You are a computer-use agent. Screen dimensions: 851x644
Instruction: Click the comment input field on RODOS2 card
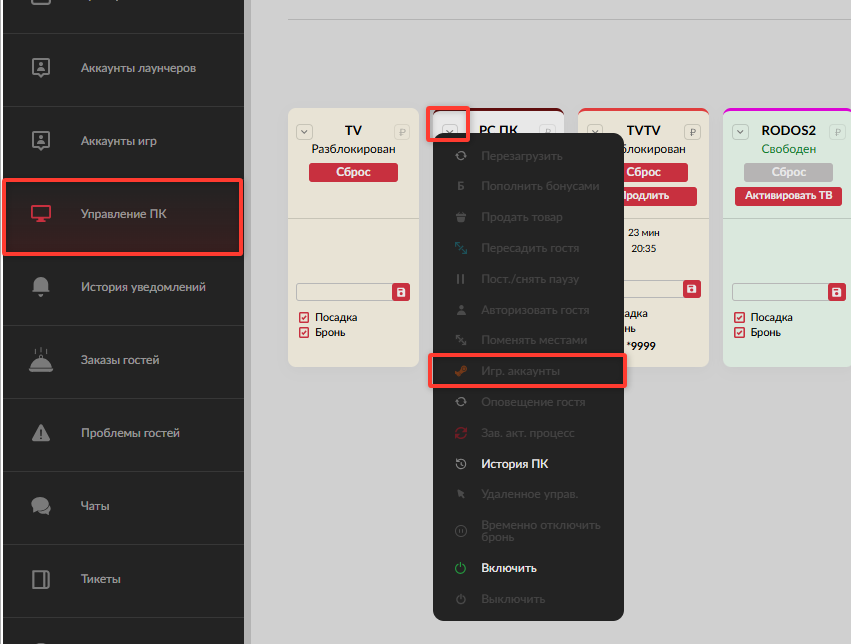click(x=780, y=292)
